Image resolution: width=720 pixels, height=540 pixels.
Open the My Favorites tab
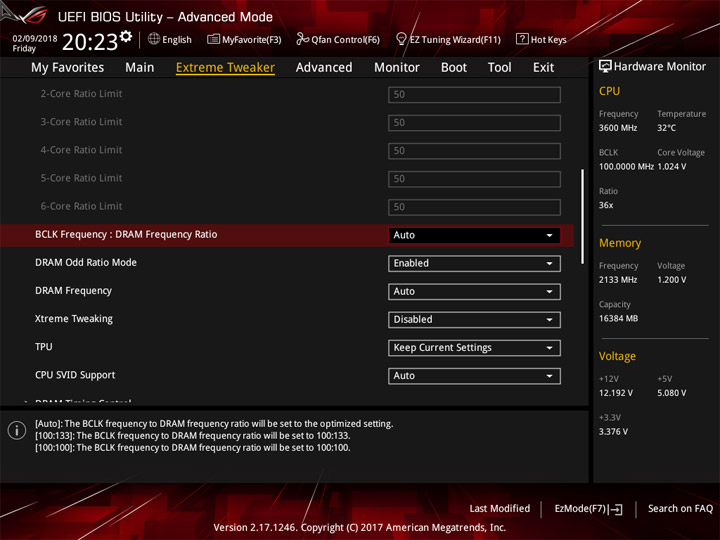pyautogui.click(x=68, y=68)
